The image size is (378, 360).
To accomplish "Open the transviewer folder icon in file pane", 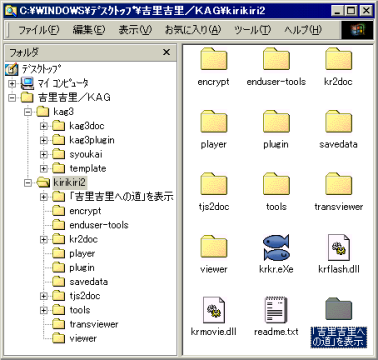I will 339,184.
